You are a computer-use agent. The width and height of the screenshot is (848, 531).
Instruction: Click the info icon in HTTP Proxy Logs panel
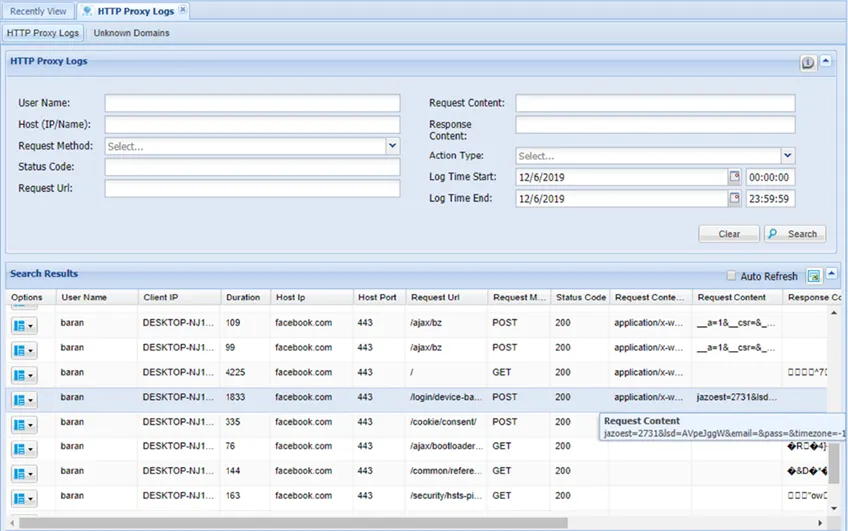pos(808,63)
